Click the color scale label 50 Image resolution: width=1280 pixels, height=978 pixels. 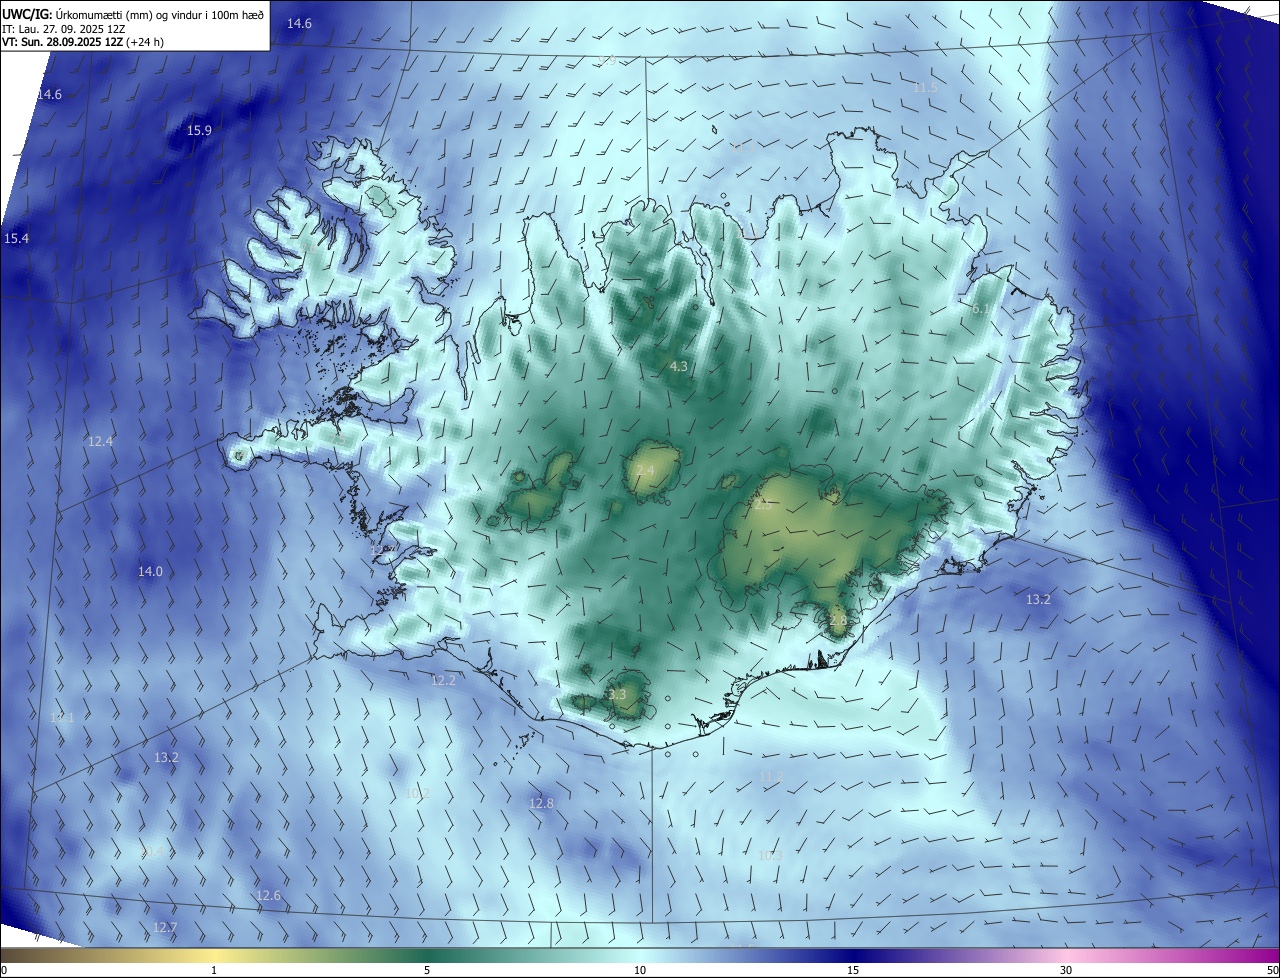click(x=1272, y=970)
